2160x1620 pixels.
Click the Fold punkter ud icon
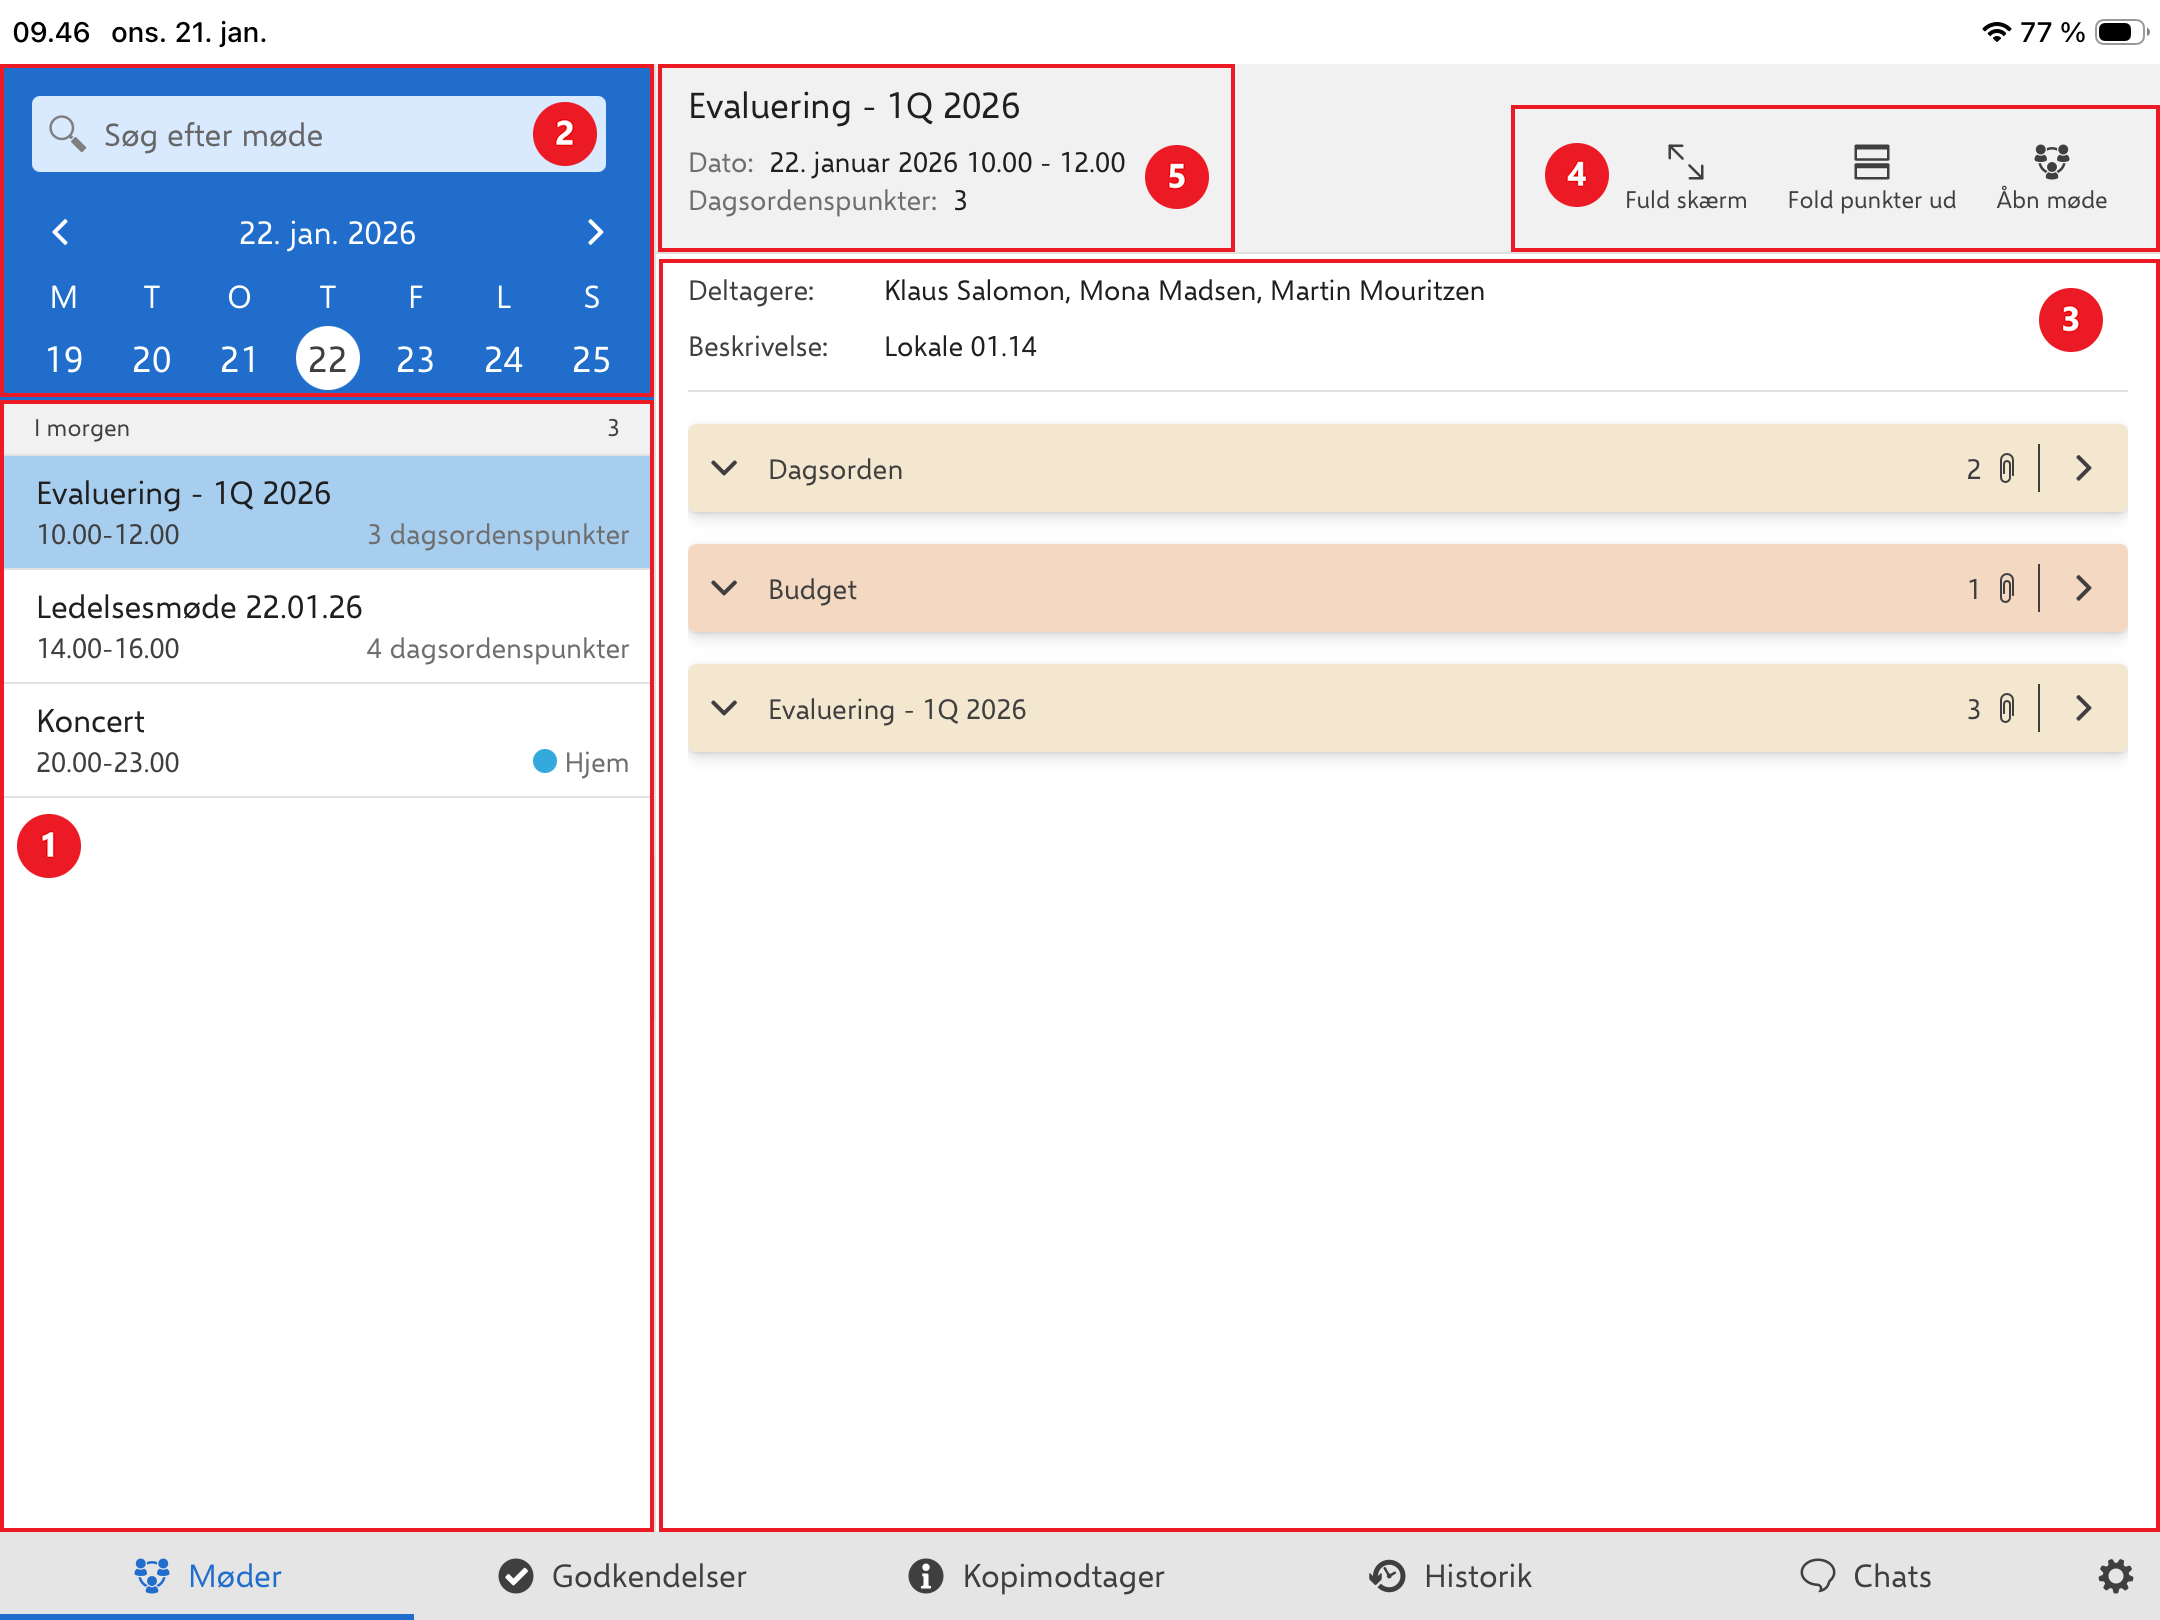pos(1871,162)
